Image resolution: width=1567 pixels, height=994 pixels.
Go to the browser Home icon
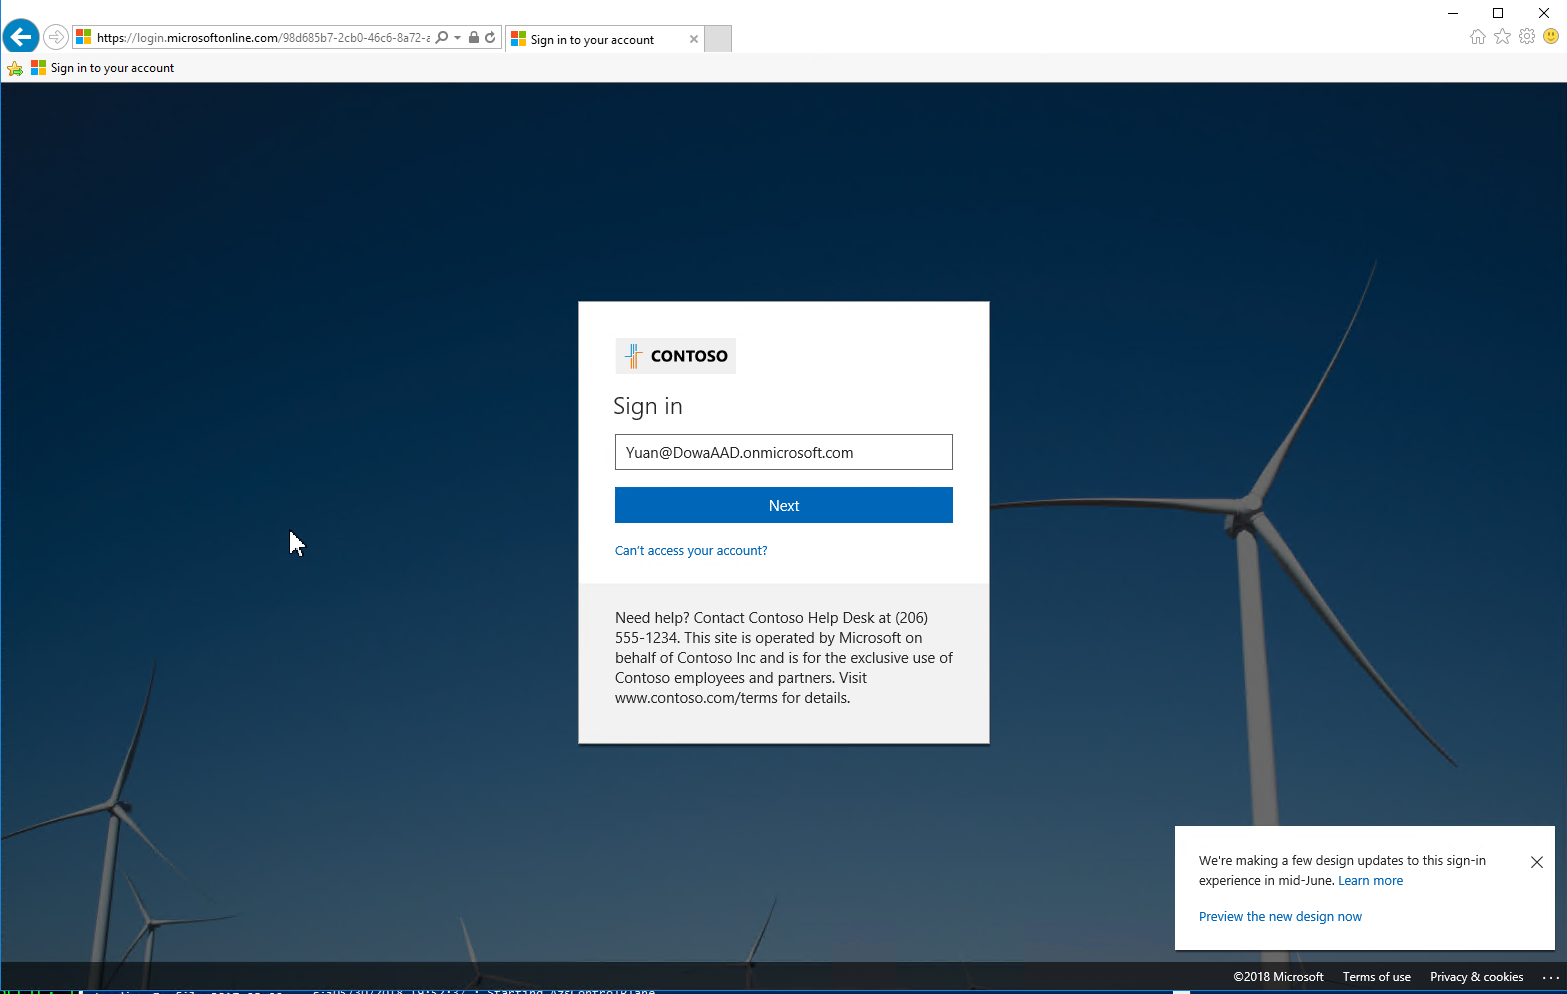coord(1478,37)
